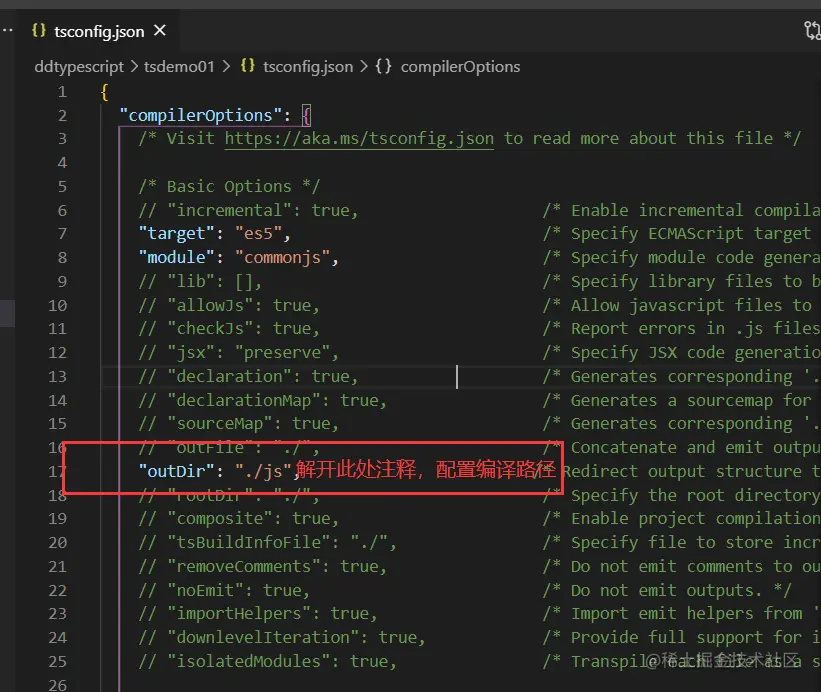
Task: Click the /* Basic Options */ comment
Action: point(229,186)
